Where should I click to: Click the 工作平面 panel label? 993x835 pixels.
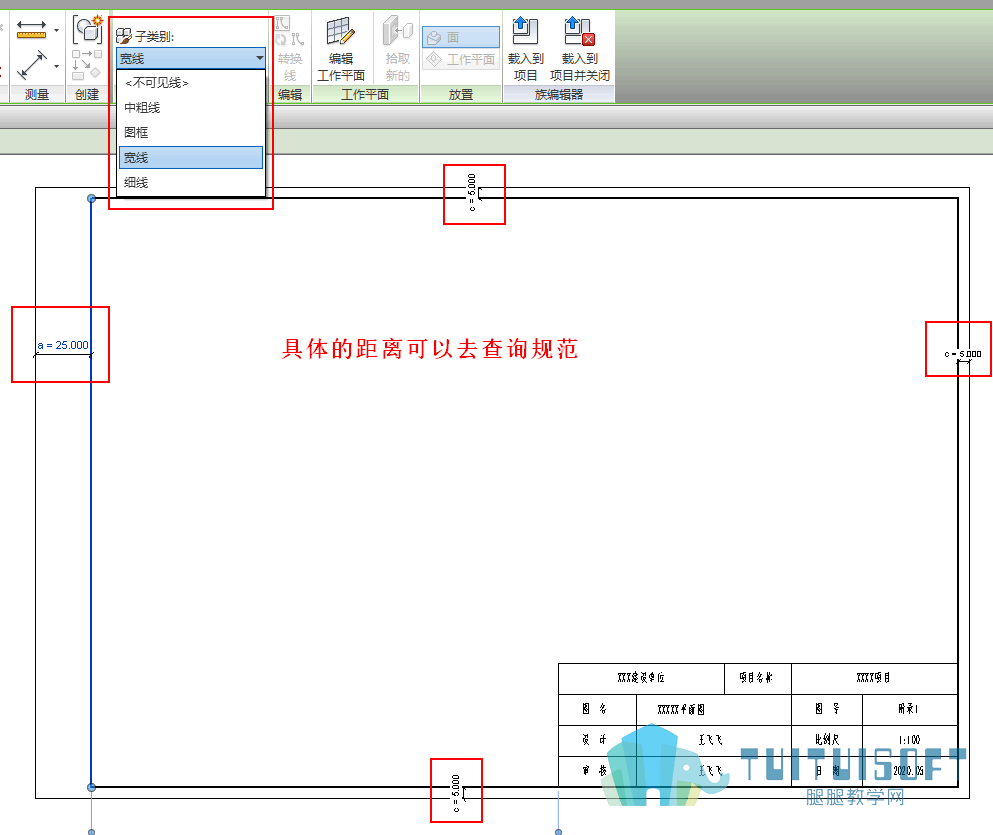coord(365,94)
